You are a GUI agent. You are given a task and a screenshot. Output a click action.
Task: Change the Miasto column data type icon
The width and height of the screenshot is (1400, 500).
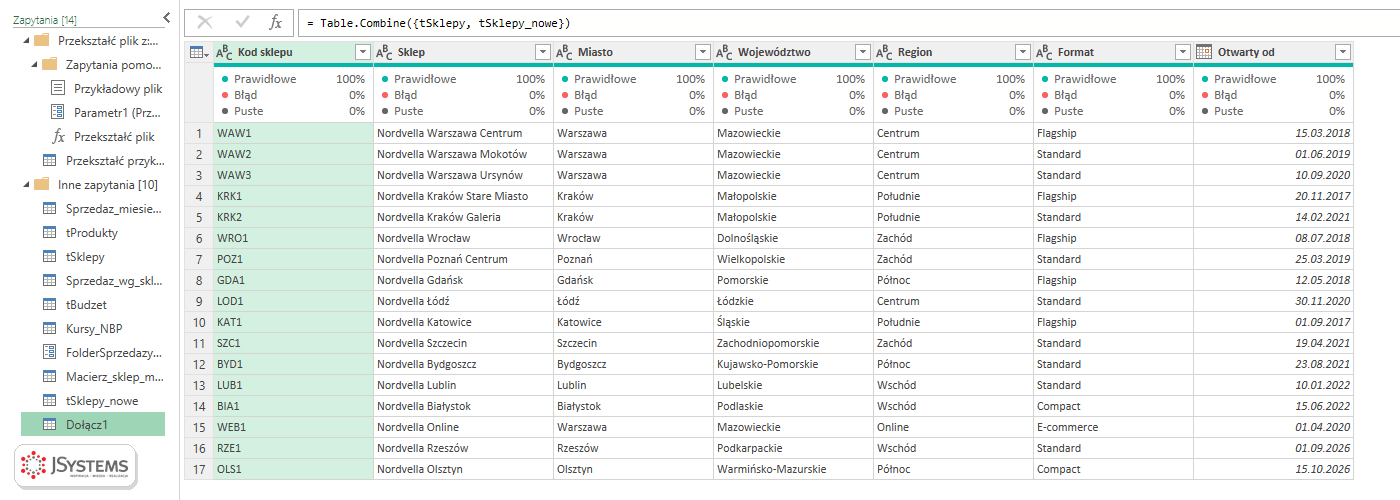(x=564, y=52)
